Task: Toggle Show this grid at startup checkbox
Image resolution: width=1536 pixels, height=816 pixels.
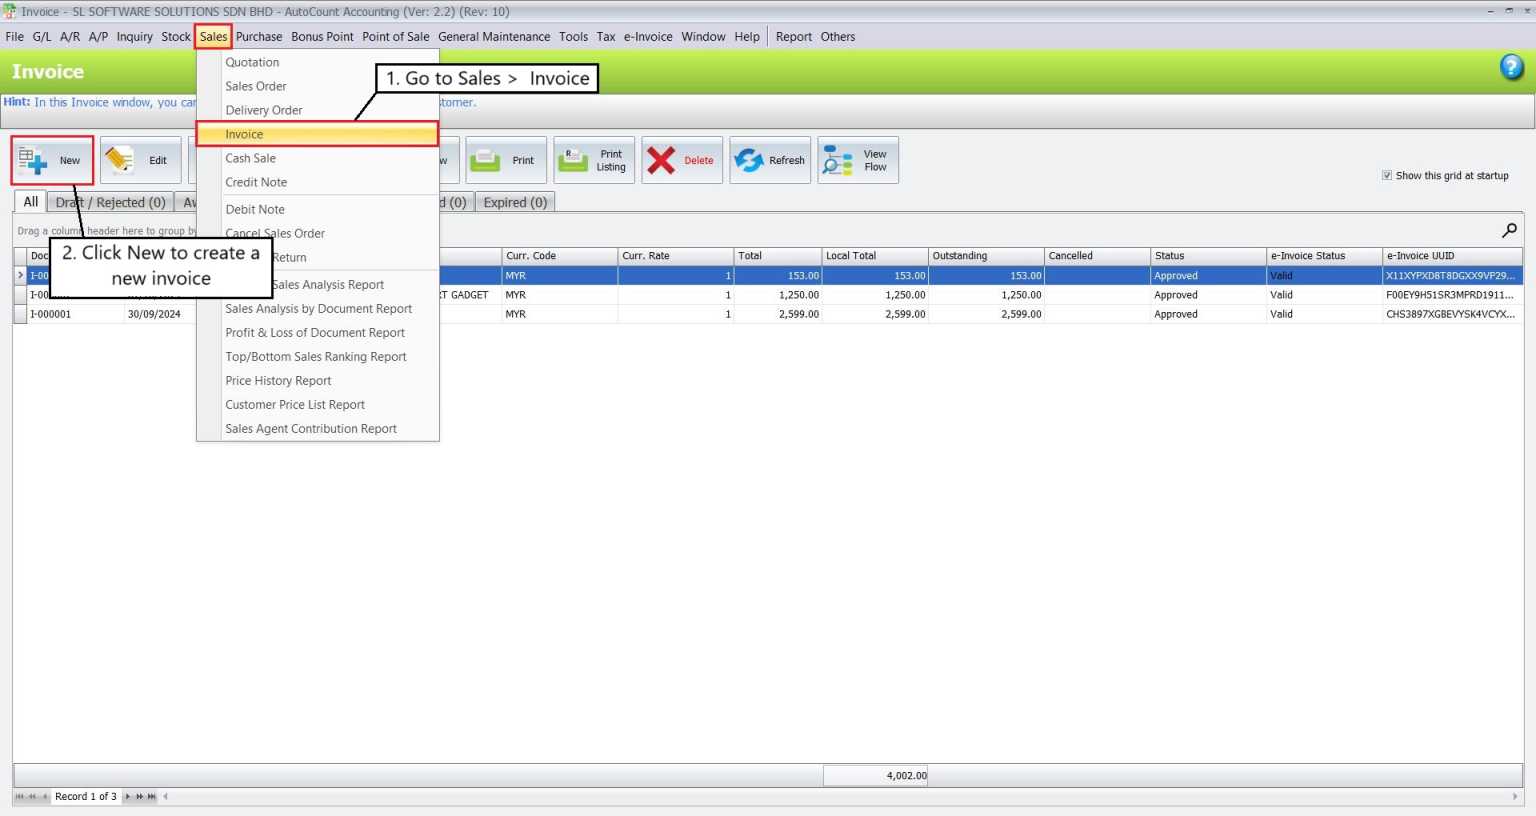Action: pos(1387,175)
